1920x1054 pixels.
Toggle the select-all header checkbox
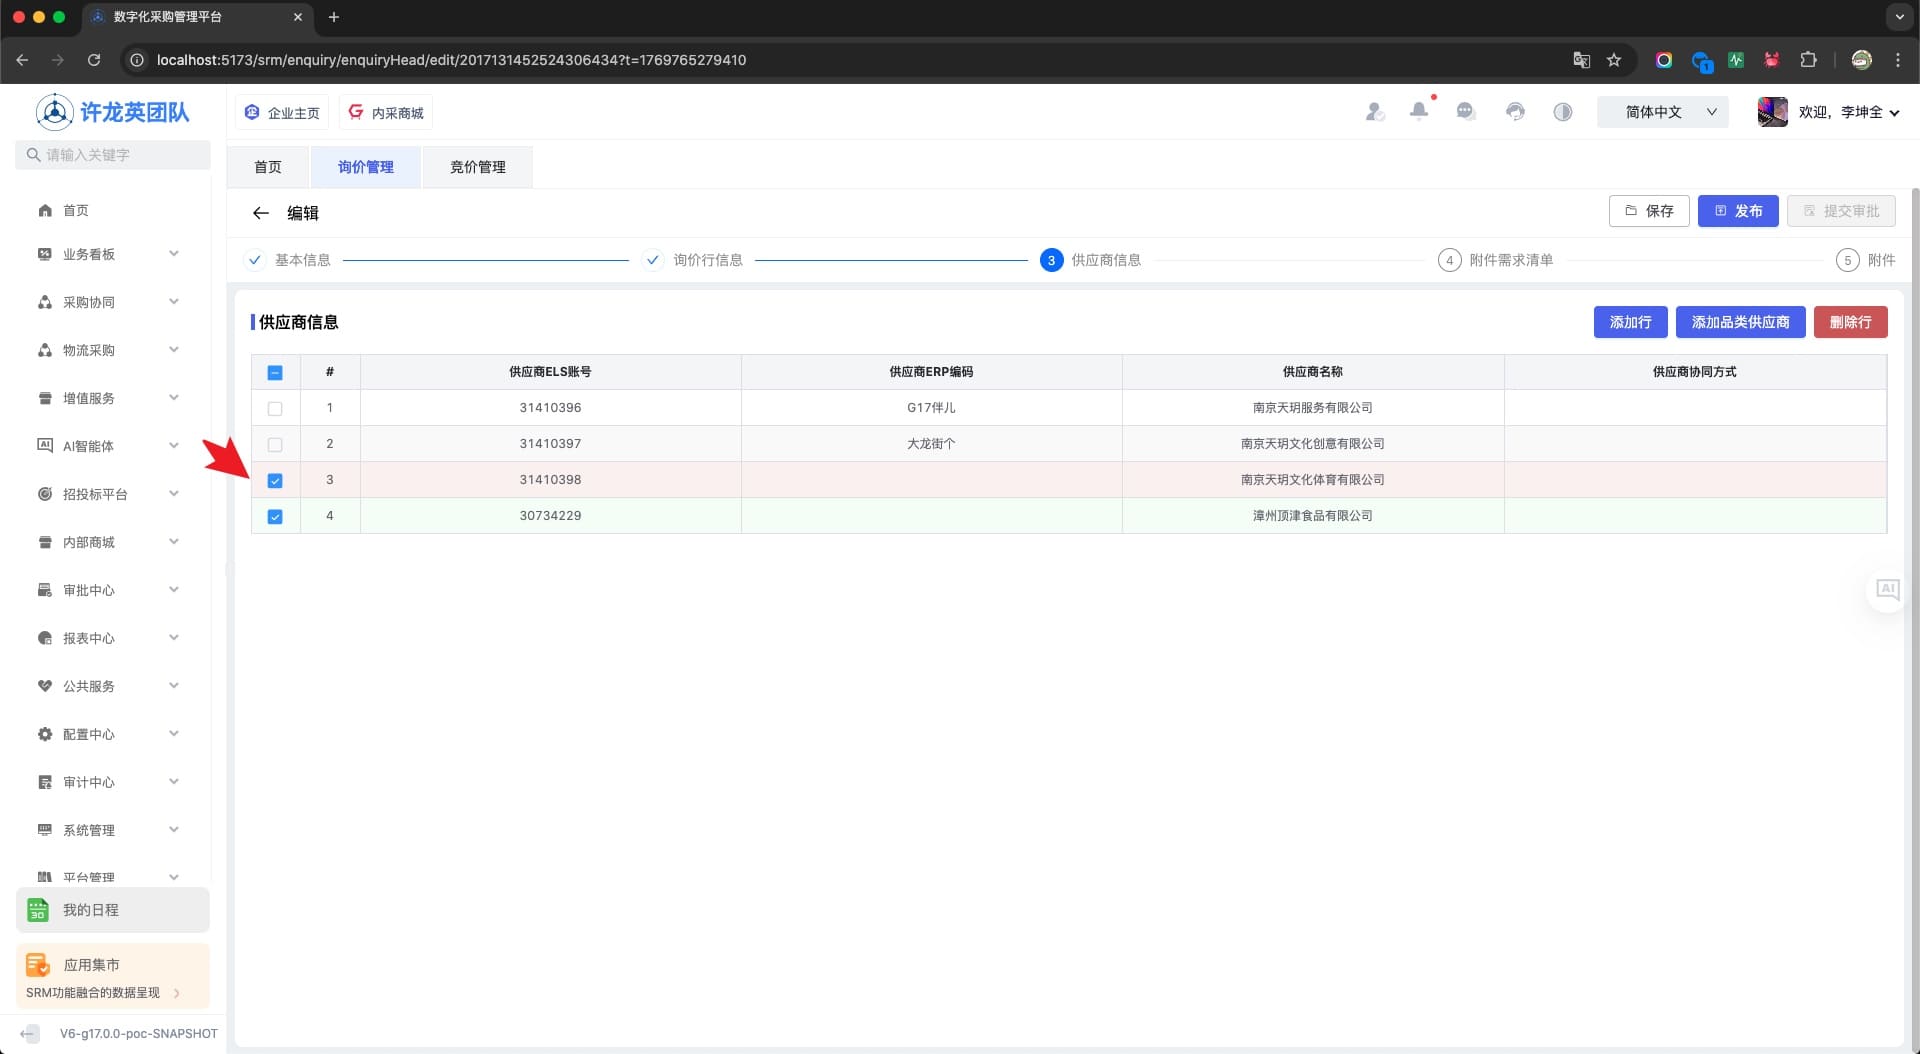click(x=275, y=373)
